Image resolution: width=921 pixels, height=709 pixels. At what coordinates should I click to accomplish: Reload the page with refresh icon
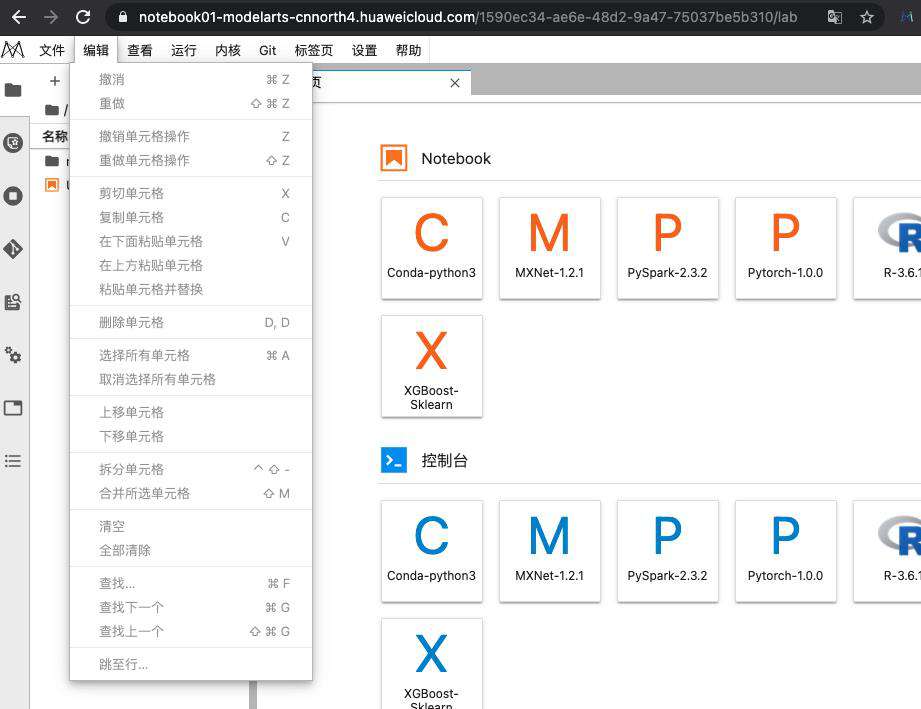pyautogui.click(x=83, y=17)
